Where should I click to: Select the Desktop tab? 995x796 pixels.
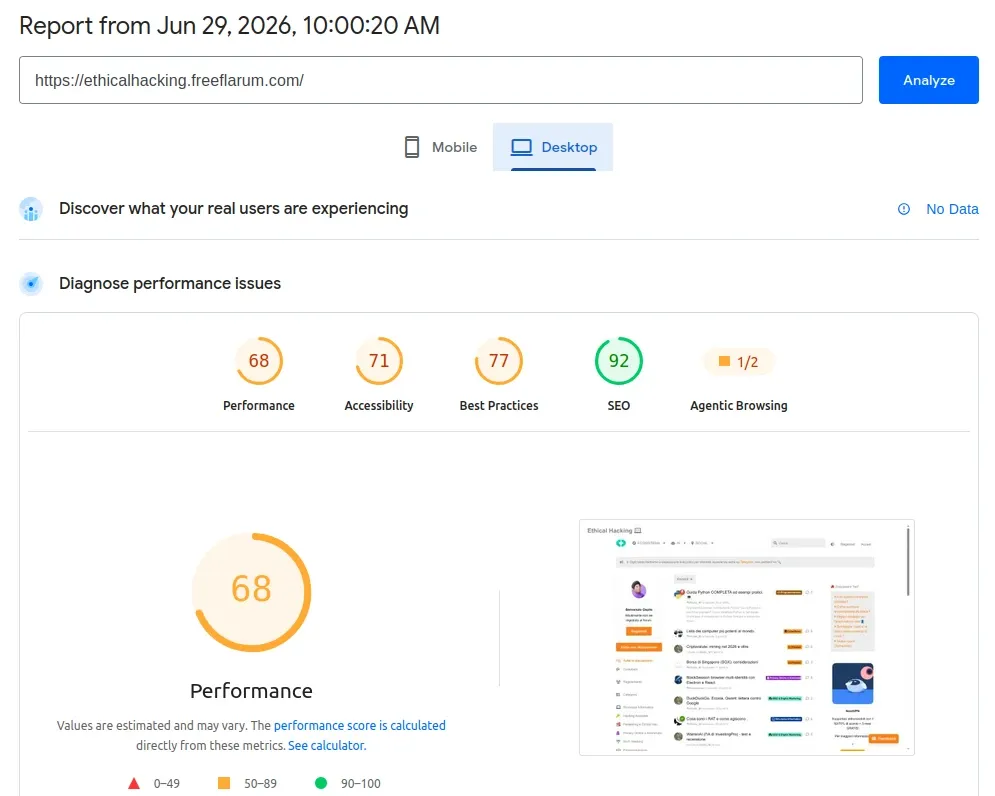[553, 147]
